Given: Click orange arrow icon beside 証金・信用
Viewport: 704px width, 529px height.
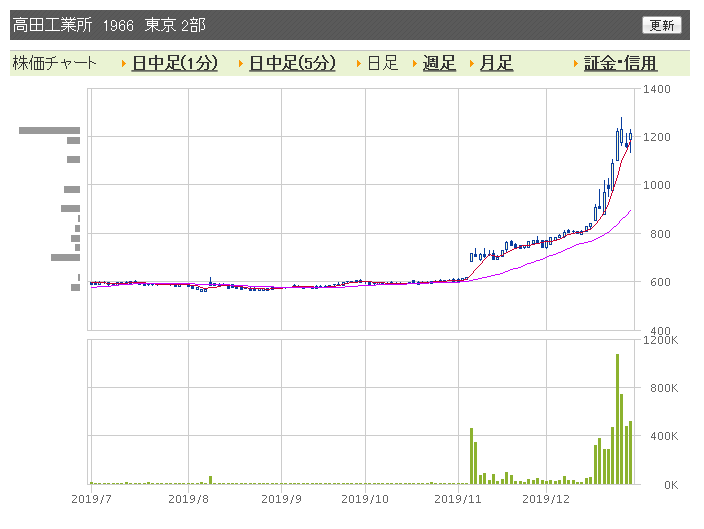Looking at the screenshot, I should tap(576, 64).
